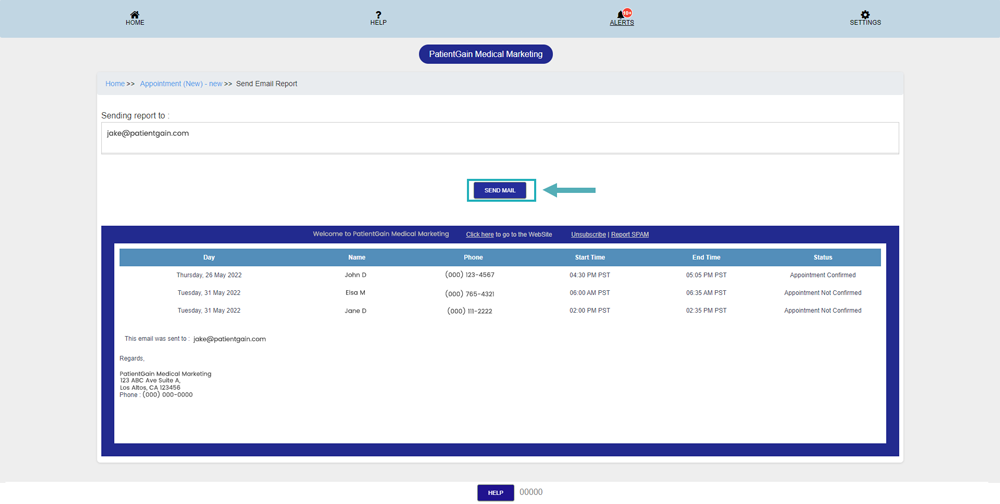The height and width of the screenshot is (504, 1000).
Task: Click the red alerts count badge
Action: click(628, 13)
